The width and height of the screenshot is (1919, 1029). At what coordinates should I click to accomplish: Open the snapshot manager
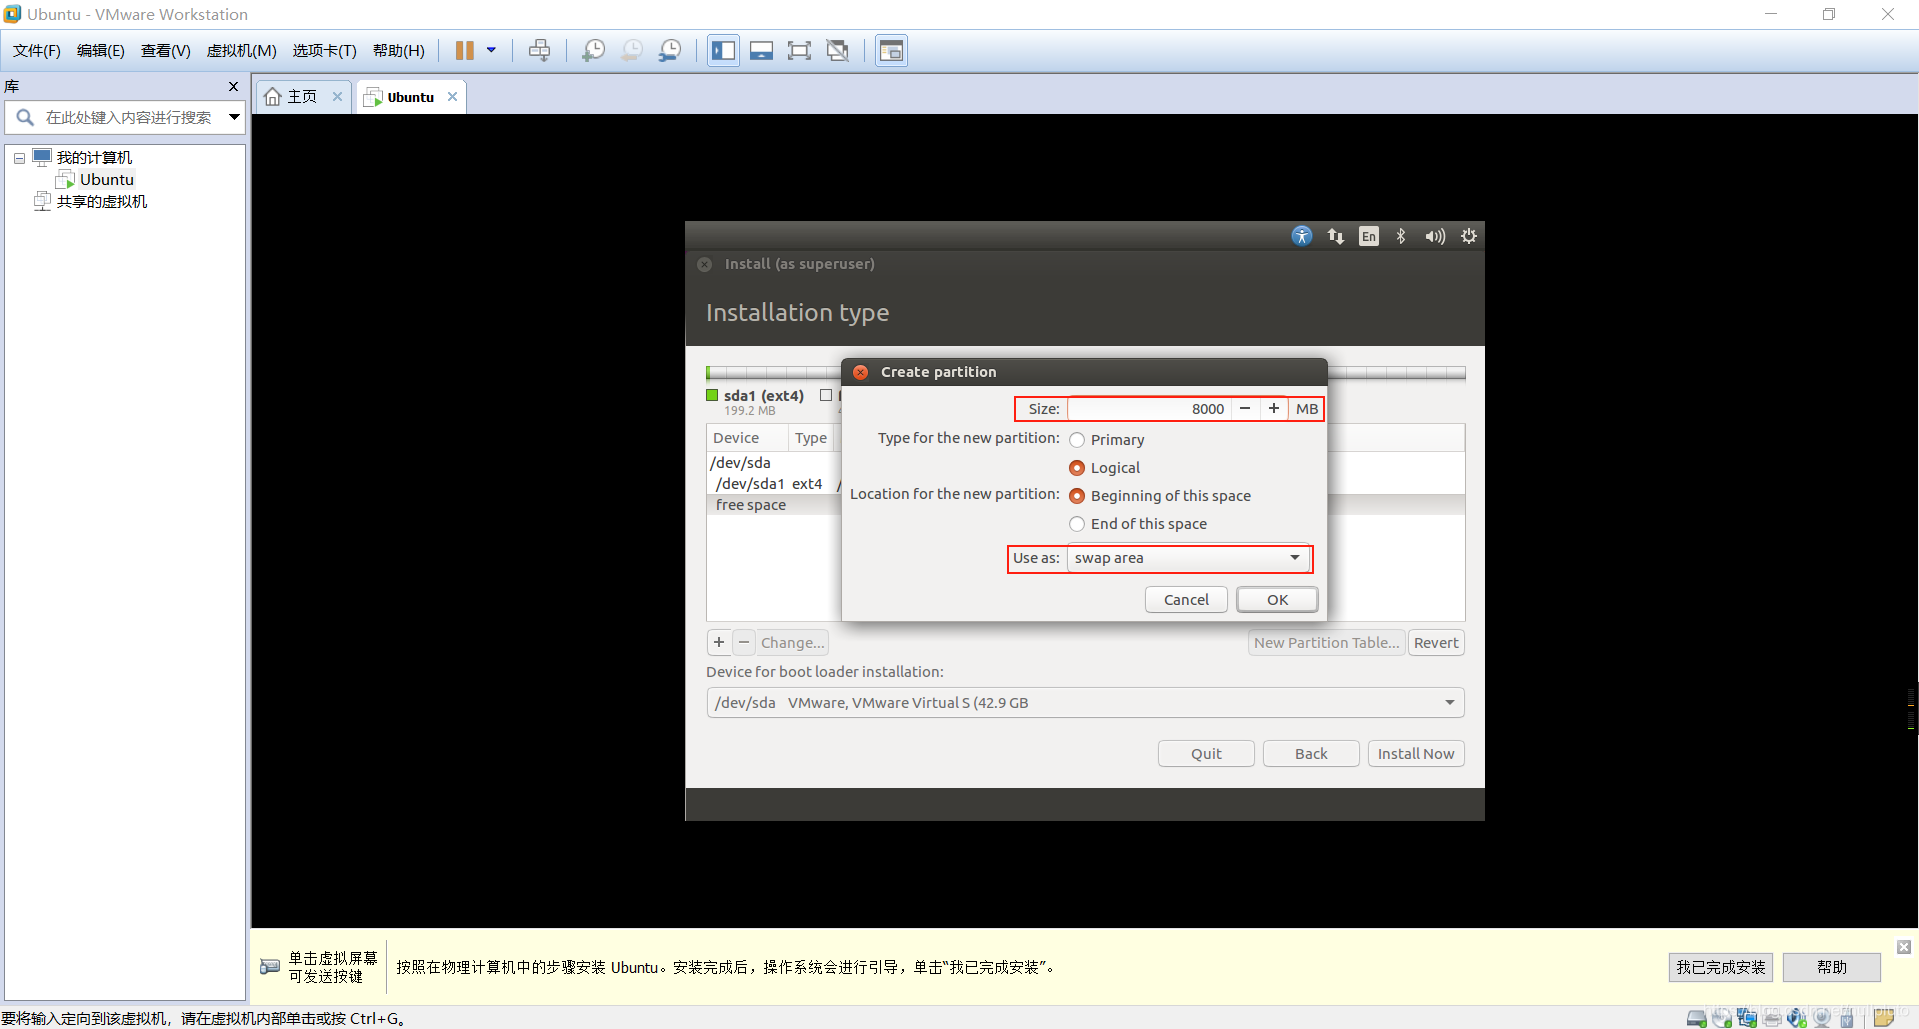pos(670,50)
